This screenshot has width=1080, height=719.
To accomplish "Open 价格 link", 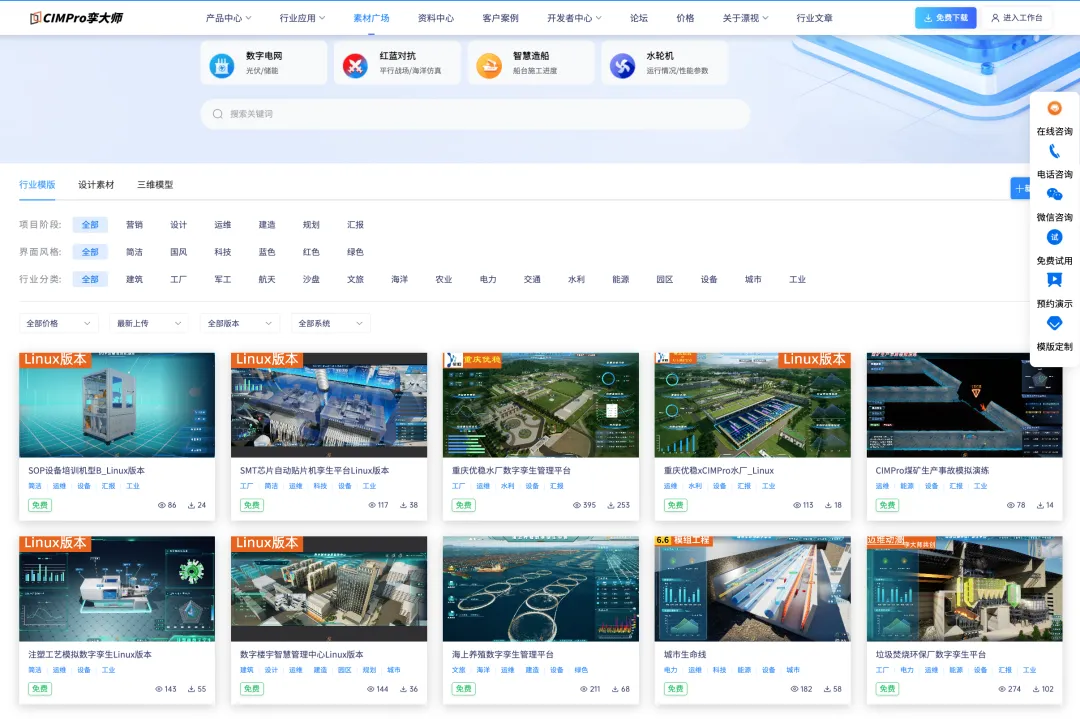I will pos(685,18).
